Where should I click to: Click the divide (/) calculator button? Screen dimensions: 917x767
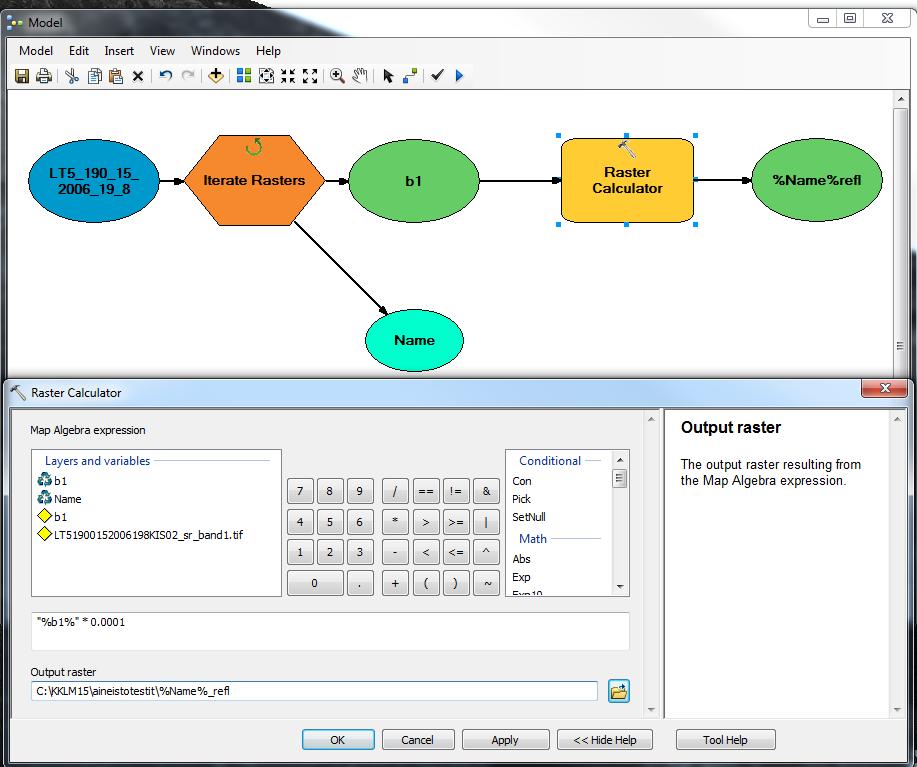click(x=395, y=491)
